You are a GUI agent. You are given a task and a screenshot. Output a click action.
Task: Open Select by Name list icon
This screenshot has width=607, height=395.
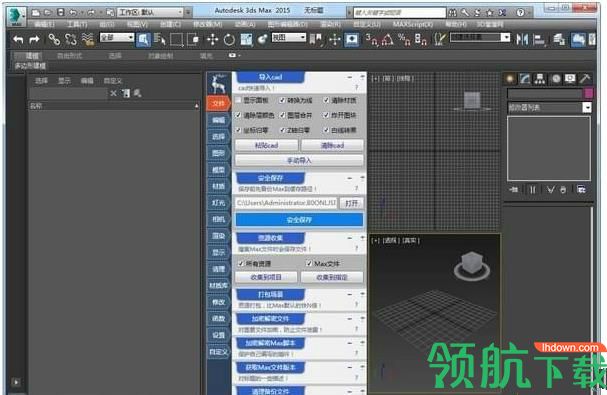(159, 40)
